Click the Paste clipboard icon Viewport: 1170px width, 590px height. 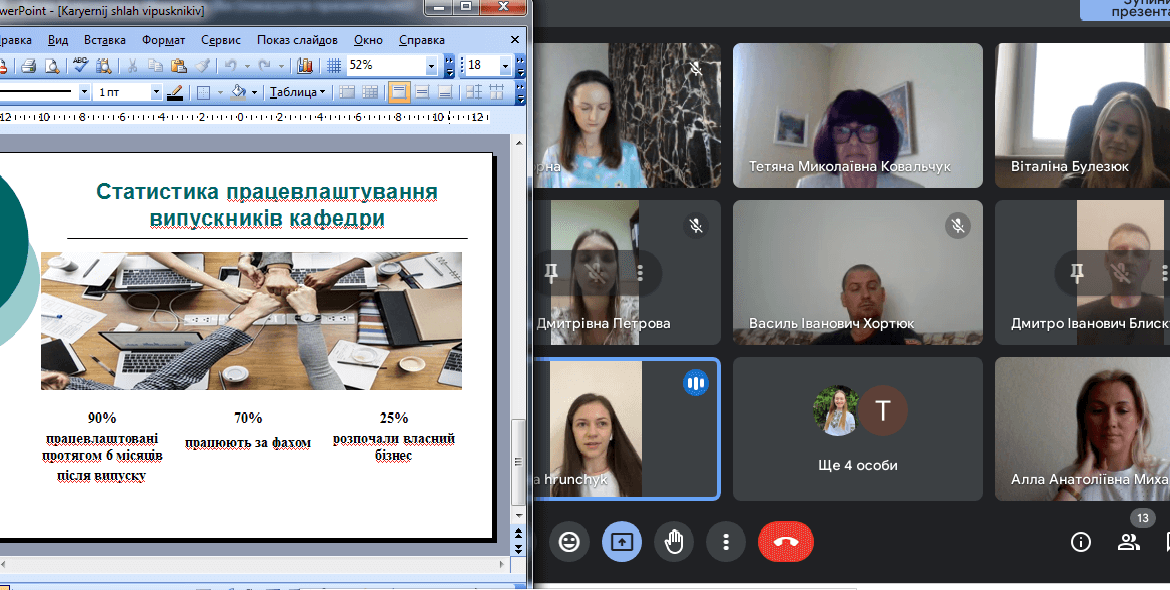178,66
